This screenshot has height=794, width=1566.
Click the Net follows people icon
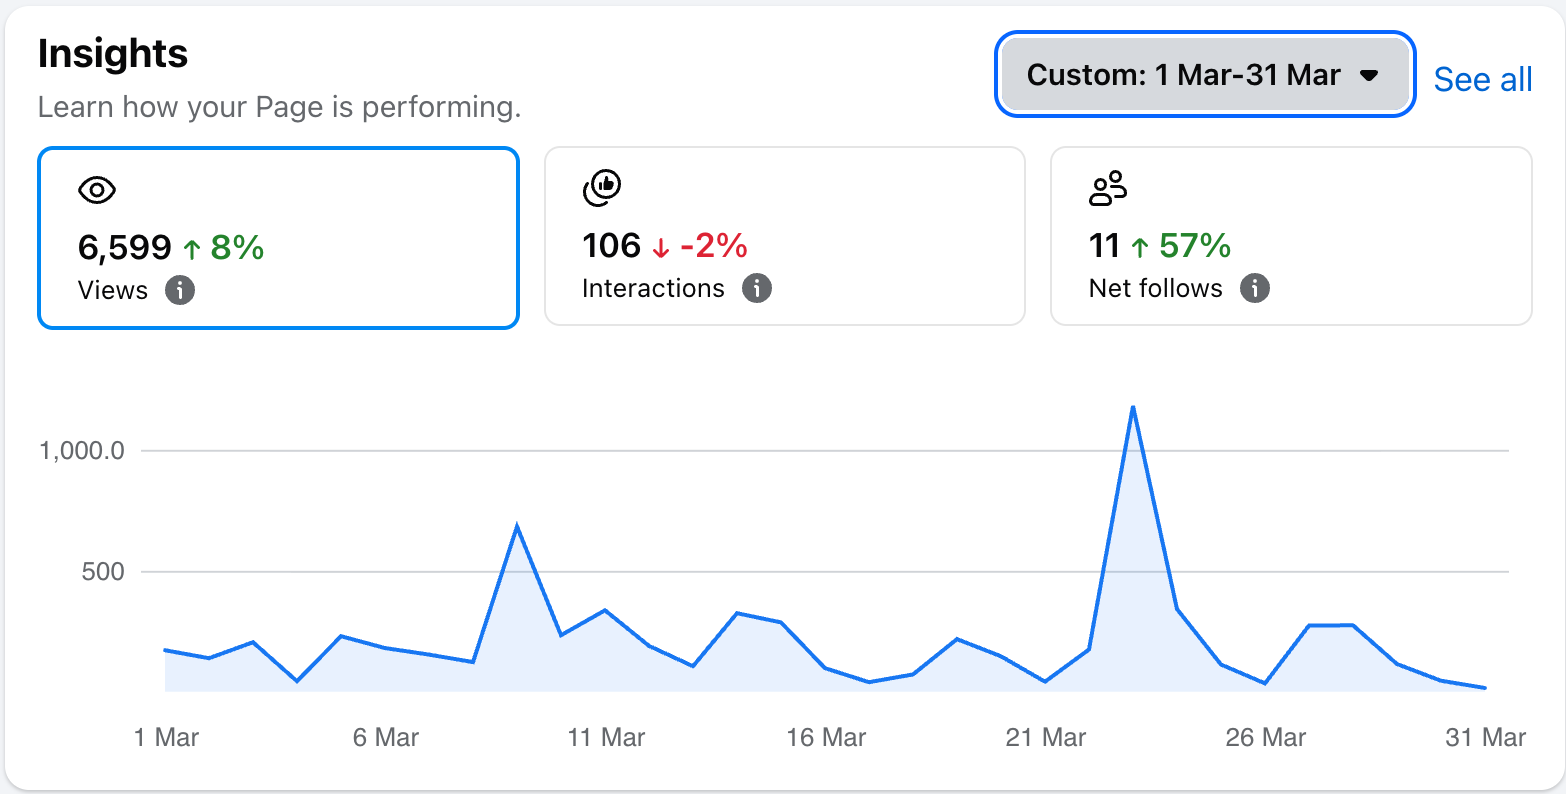tap(1108, 188)
